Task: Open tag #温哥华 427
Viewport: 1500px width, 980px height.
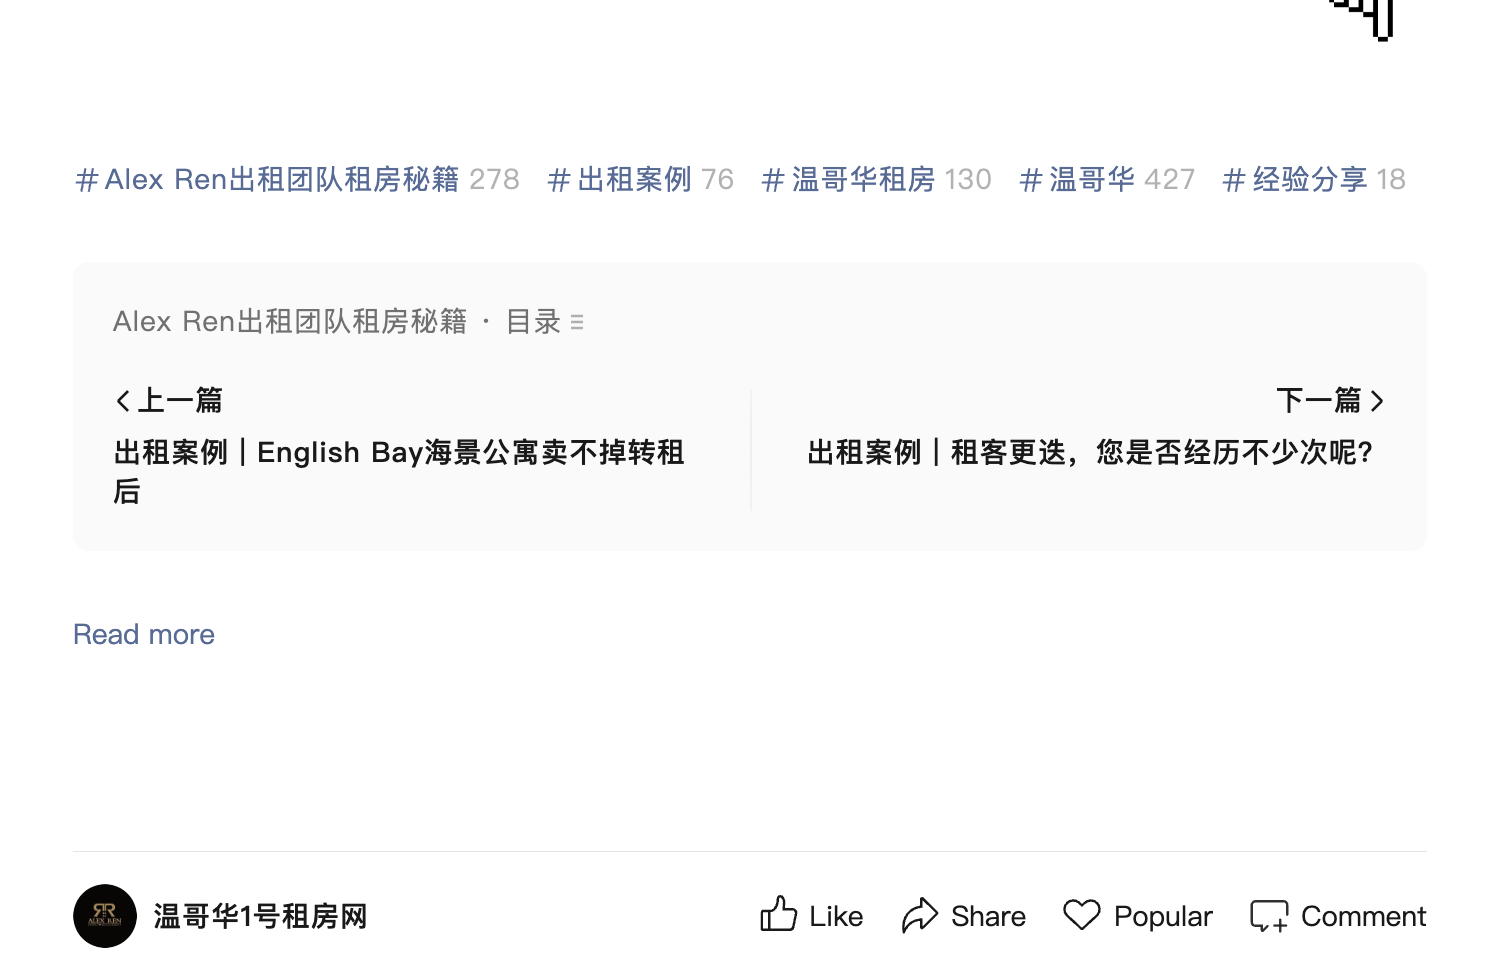Action: (1107, 179)
